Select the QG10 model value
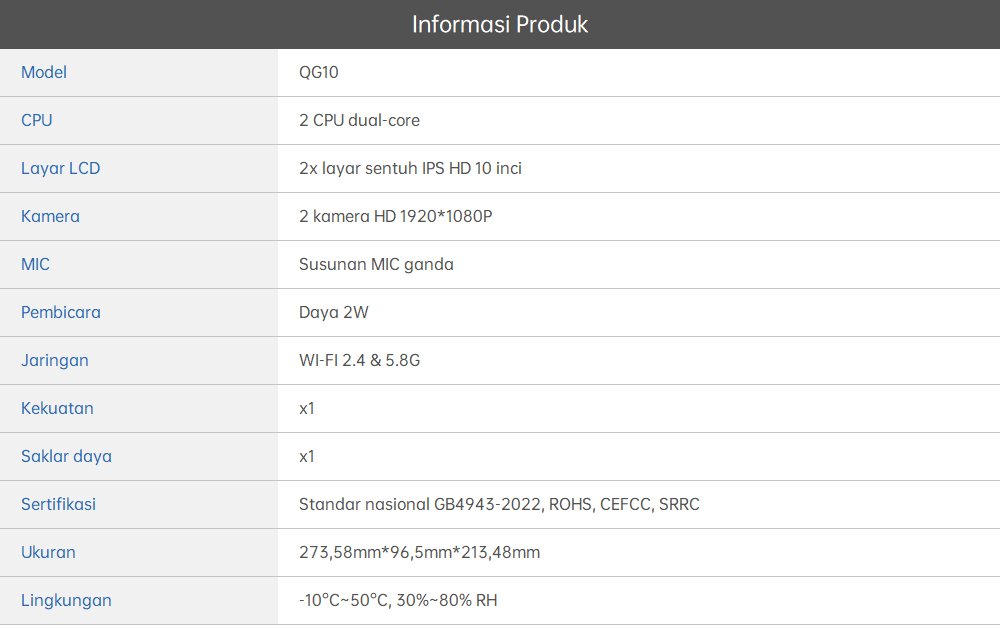 [x=319, y=72]
